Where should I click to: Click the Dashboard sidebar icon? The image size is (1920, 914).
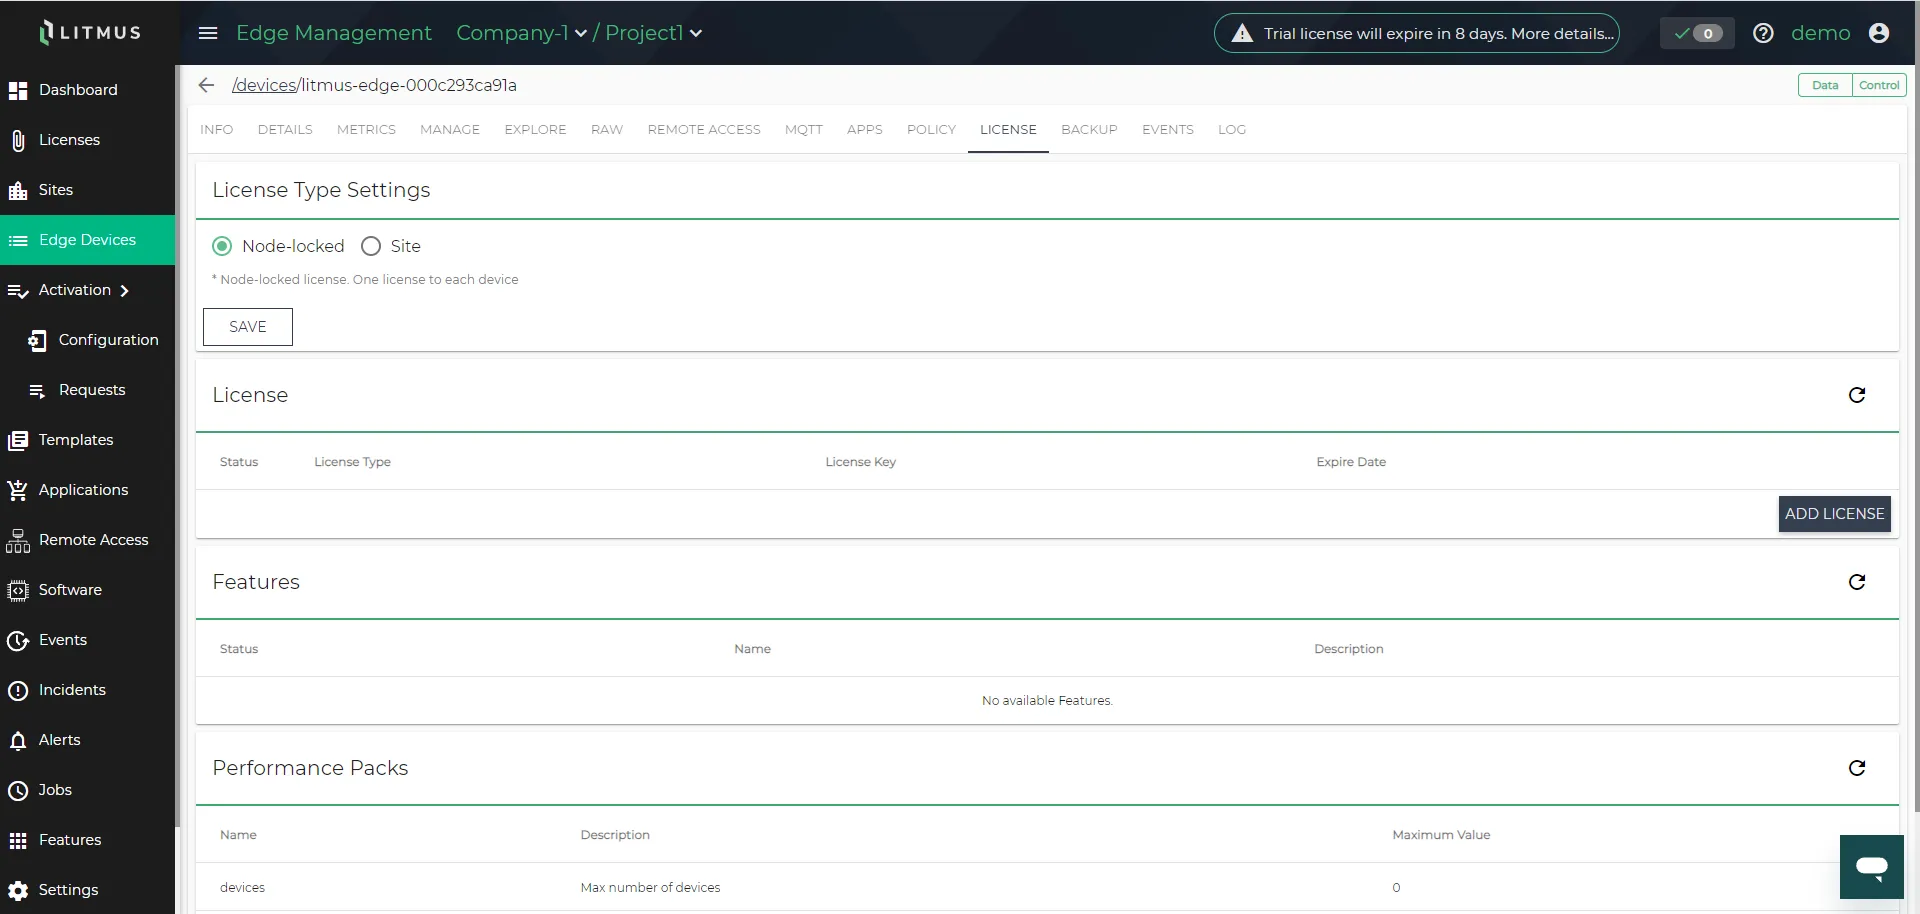click(18, 90)
